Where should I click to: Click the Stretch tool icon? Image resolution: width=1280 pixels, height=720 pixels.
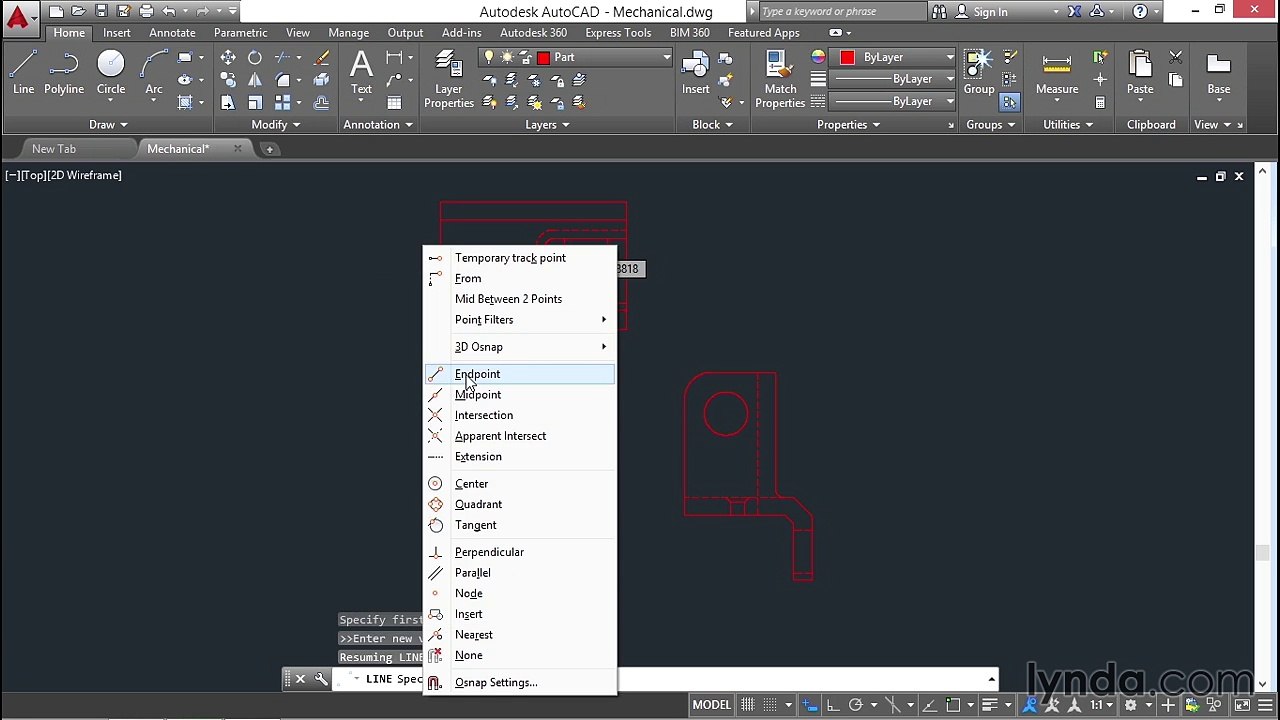(x=228, y=102)
